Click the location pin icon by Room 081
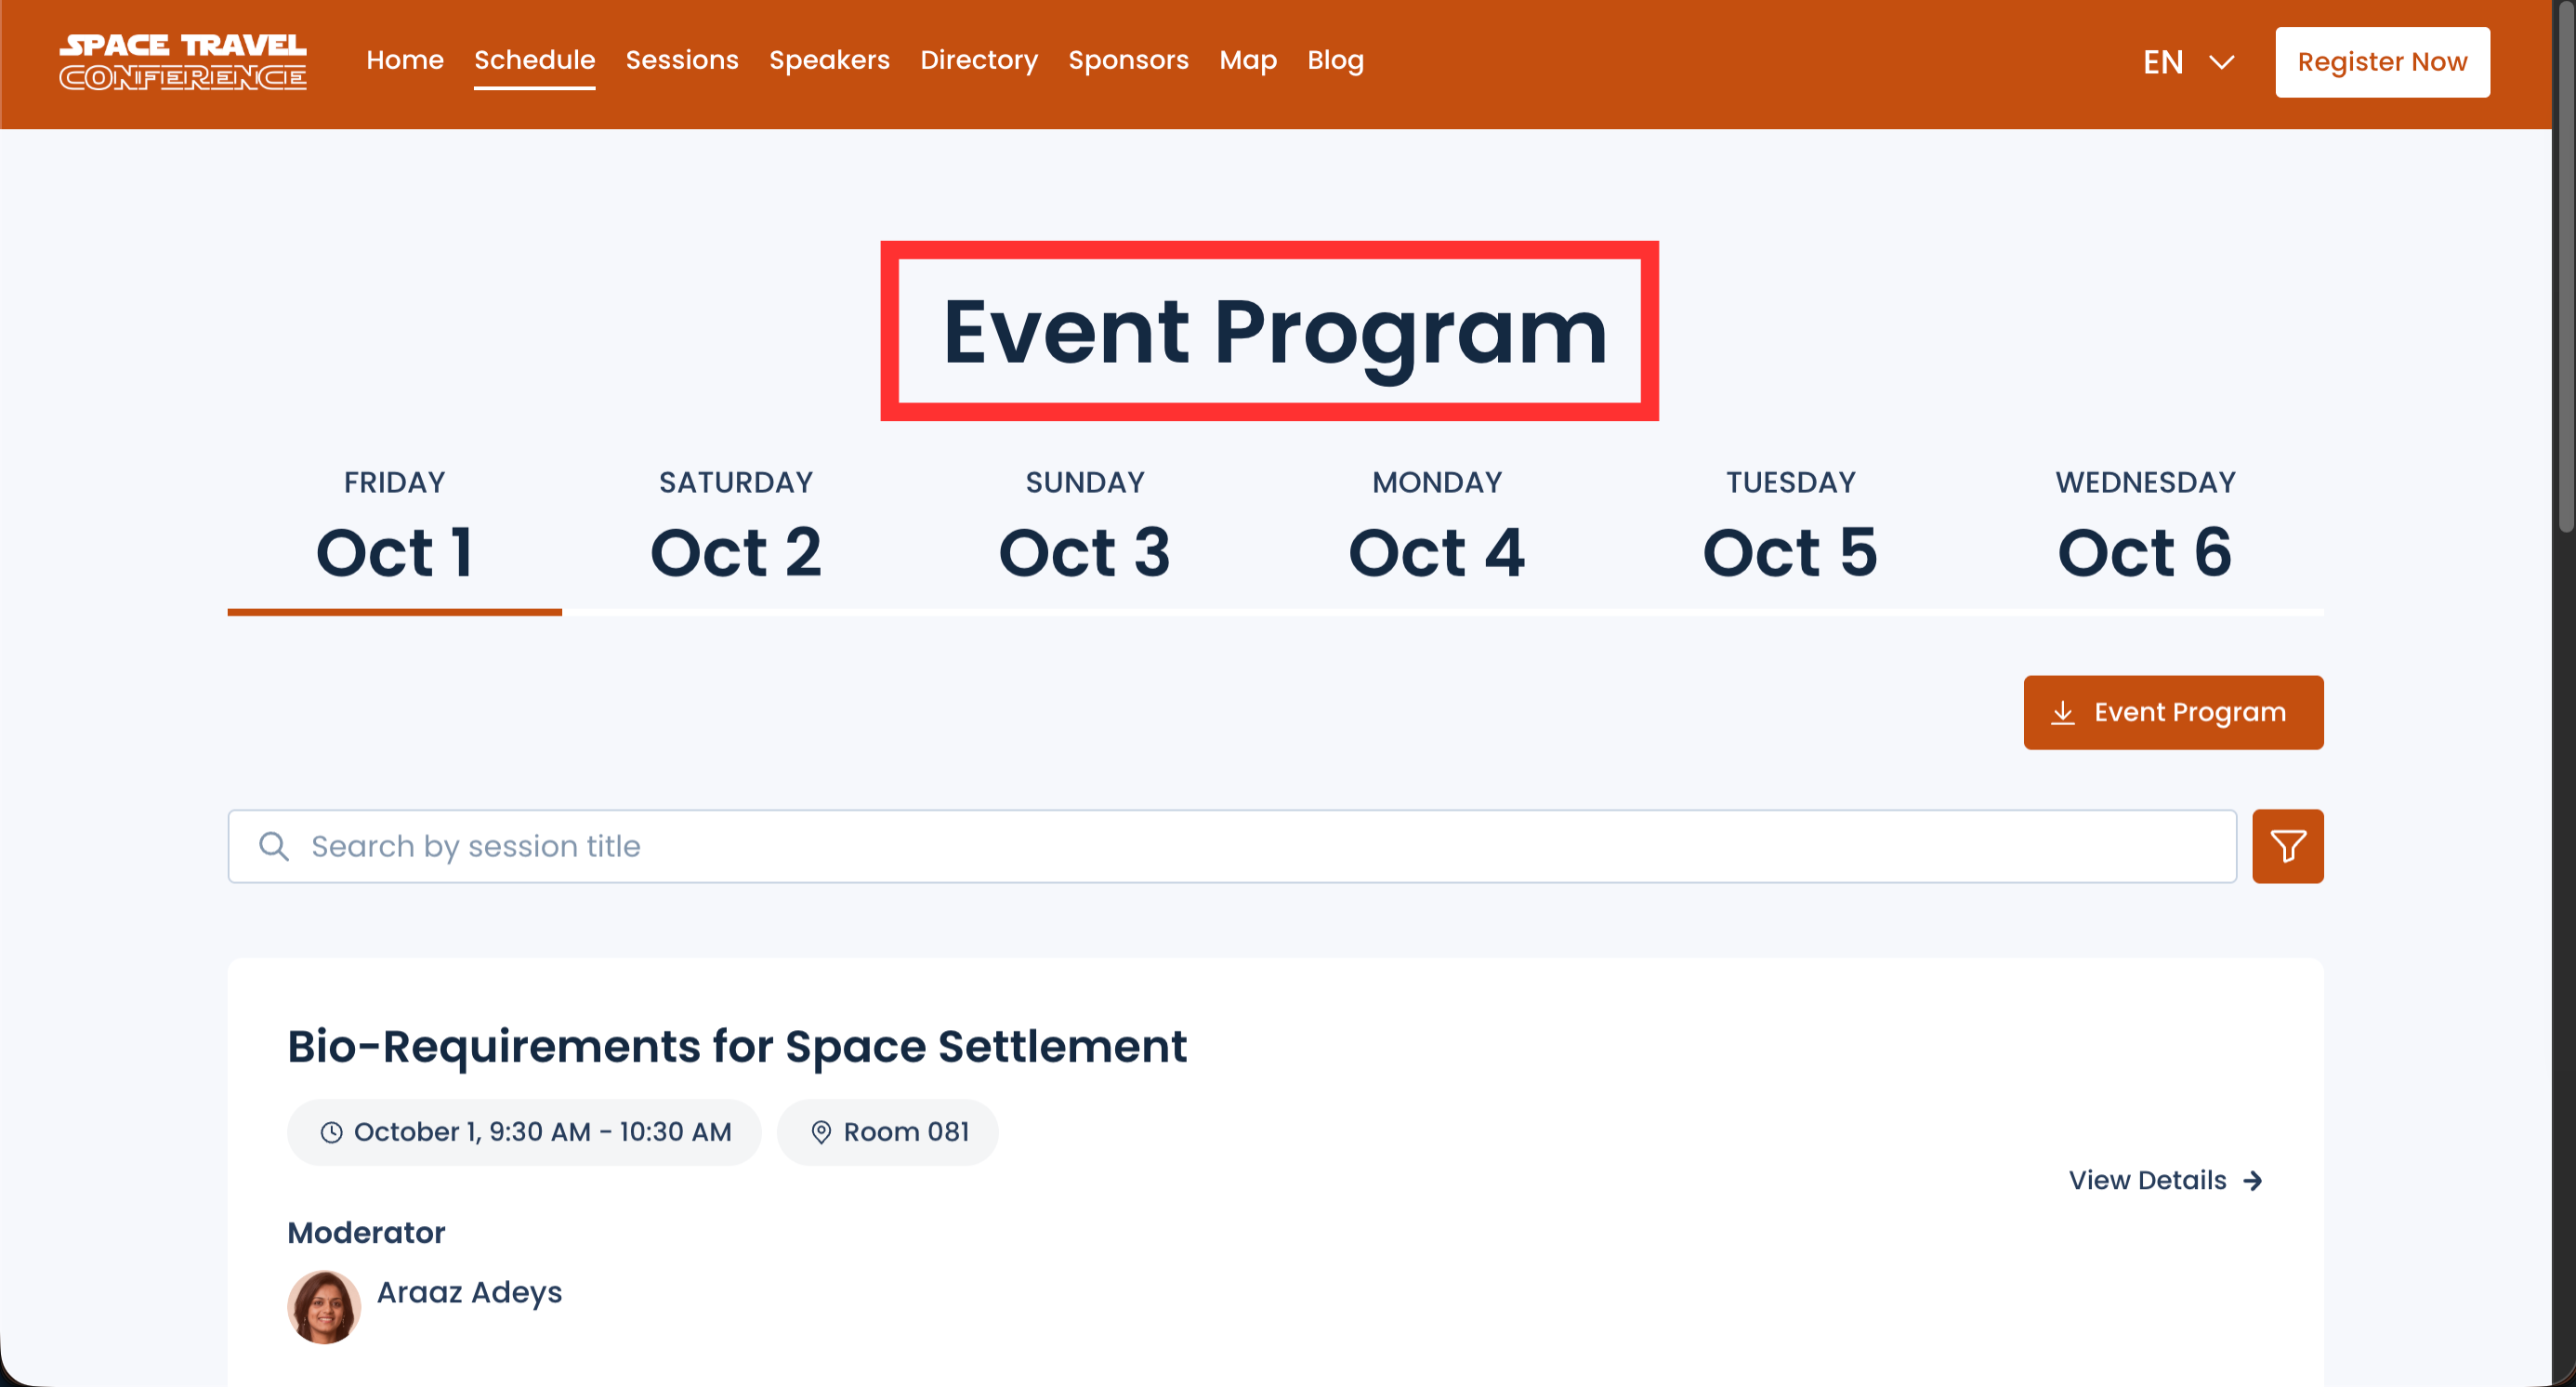 pyautogui.click(x=820, y=1132)
